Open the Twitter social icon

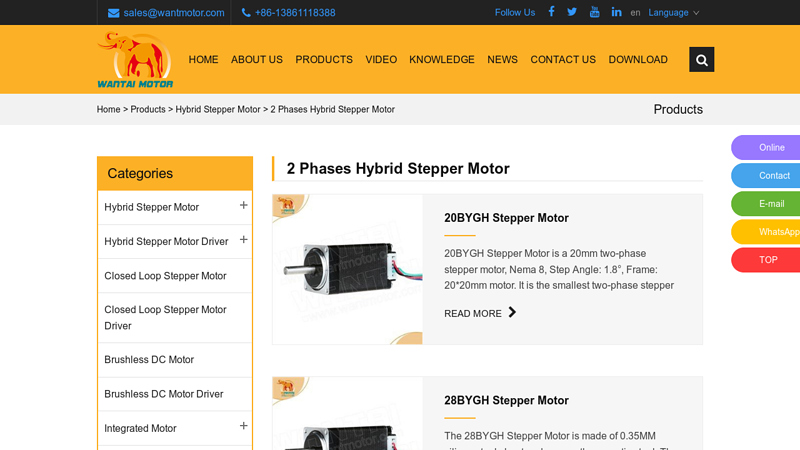(572, 12)
